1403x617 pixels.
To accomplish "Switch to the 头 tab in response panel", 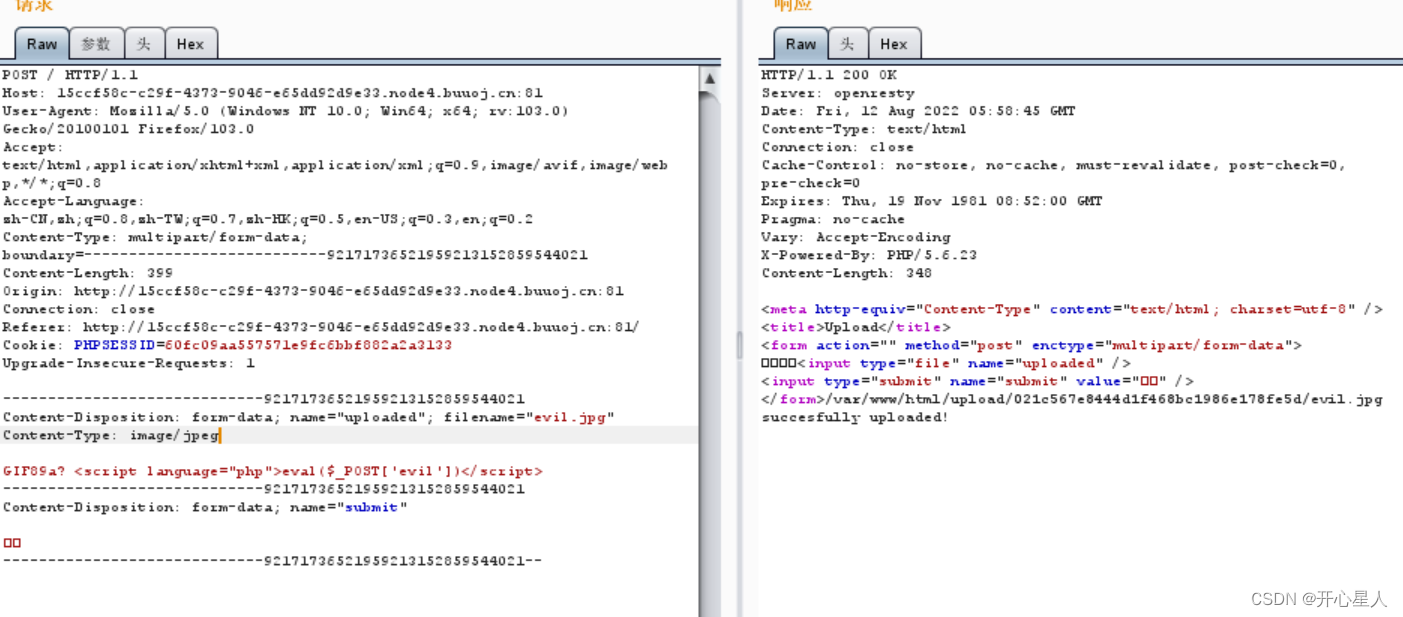I will 848,44.
